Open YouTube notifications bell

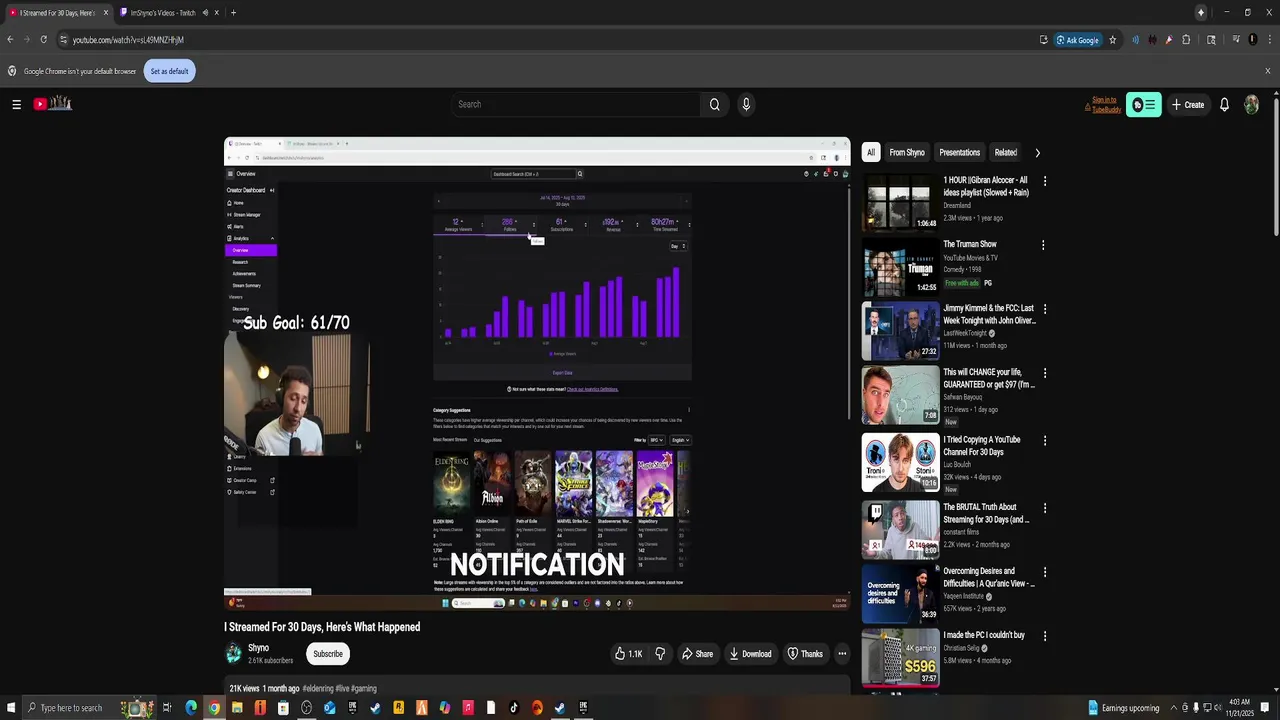pos(1224,104)
